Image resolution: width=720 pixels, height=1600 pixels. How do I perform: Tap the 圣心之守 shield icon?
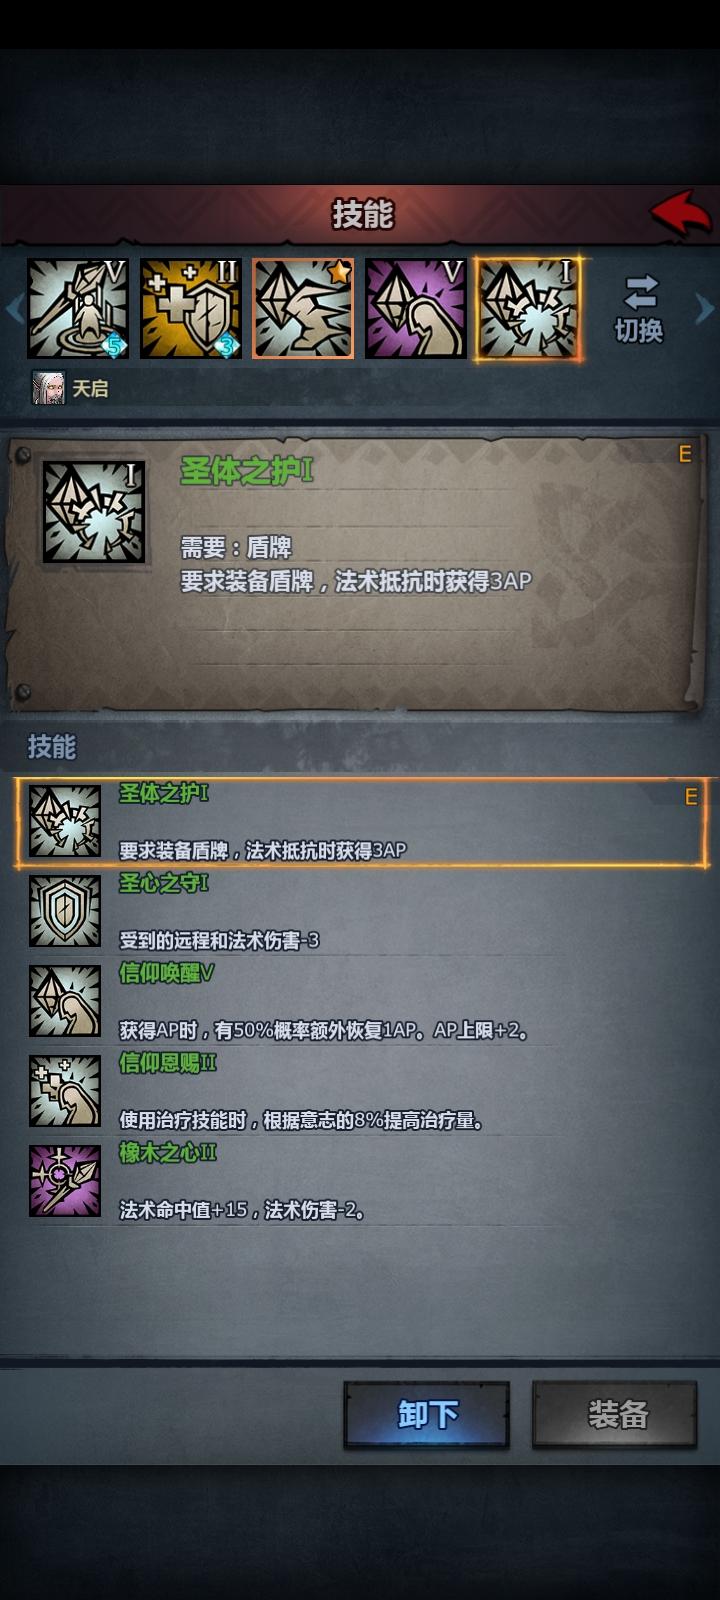[x=65, y=911]
